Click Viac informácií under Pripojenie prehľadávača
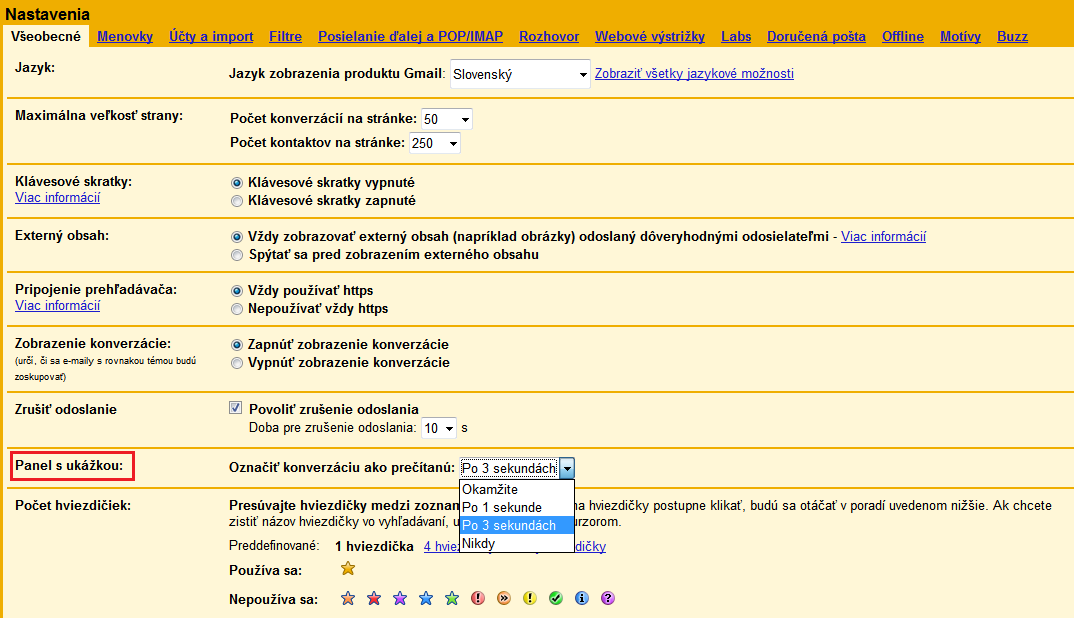Screen dimensions: 1074x618 pos(58,306)
